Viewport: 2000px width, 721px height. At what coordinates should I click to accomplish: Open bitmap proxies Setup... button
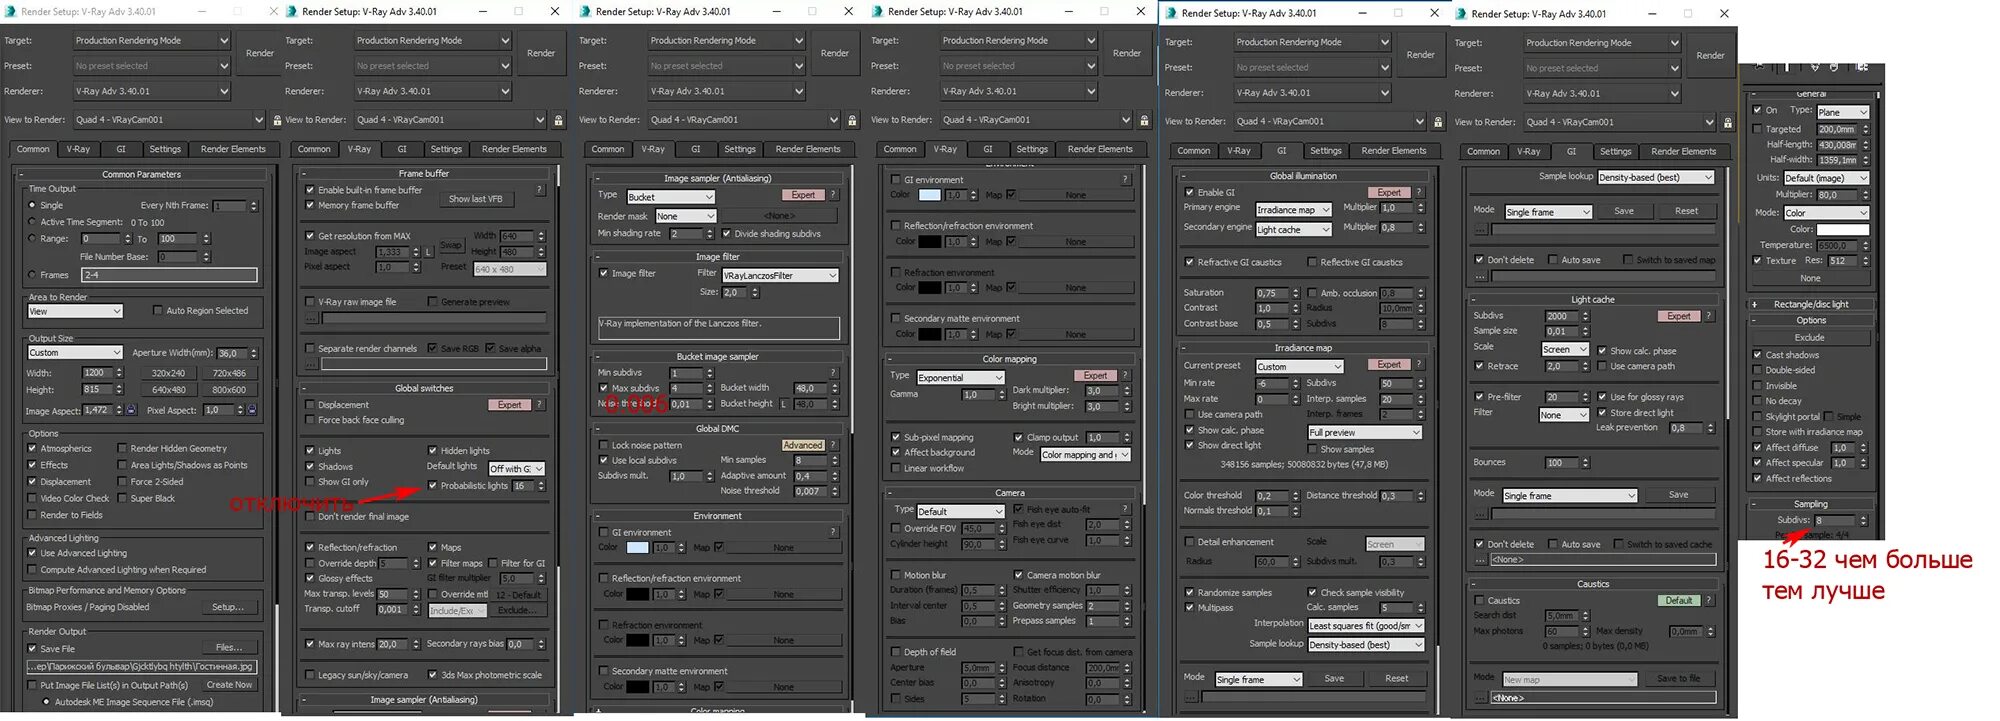pyautogui.click(x=226, y=607)
